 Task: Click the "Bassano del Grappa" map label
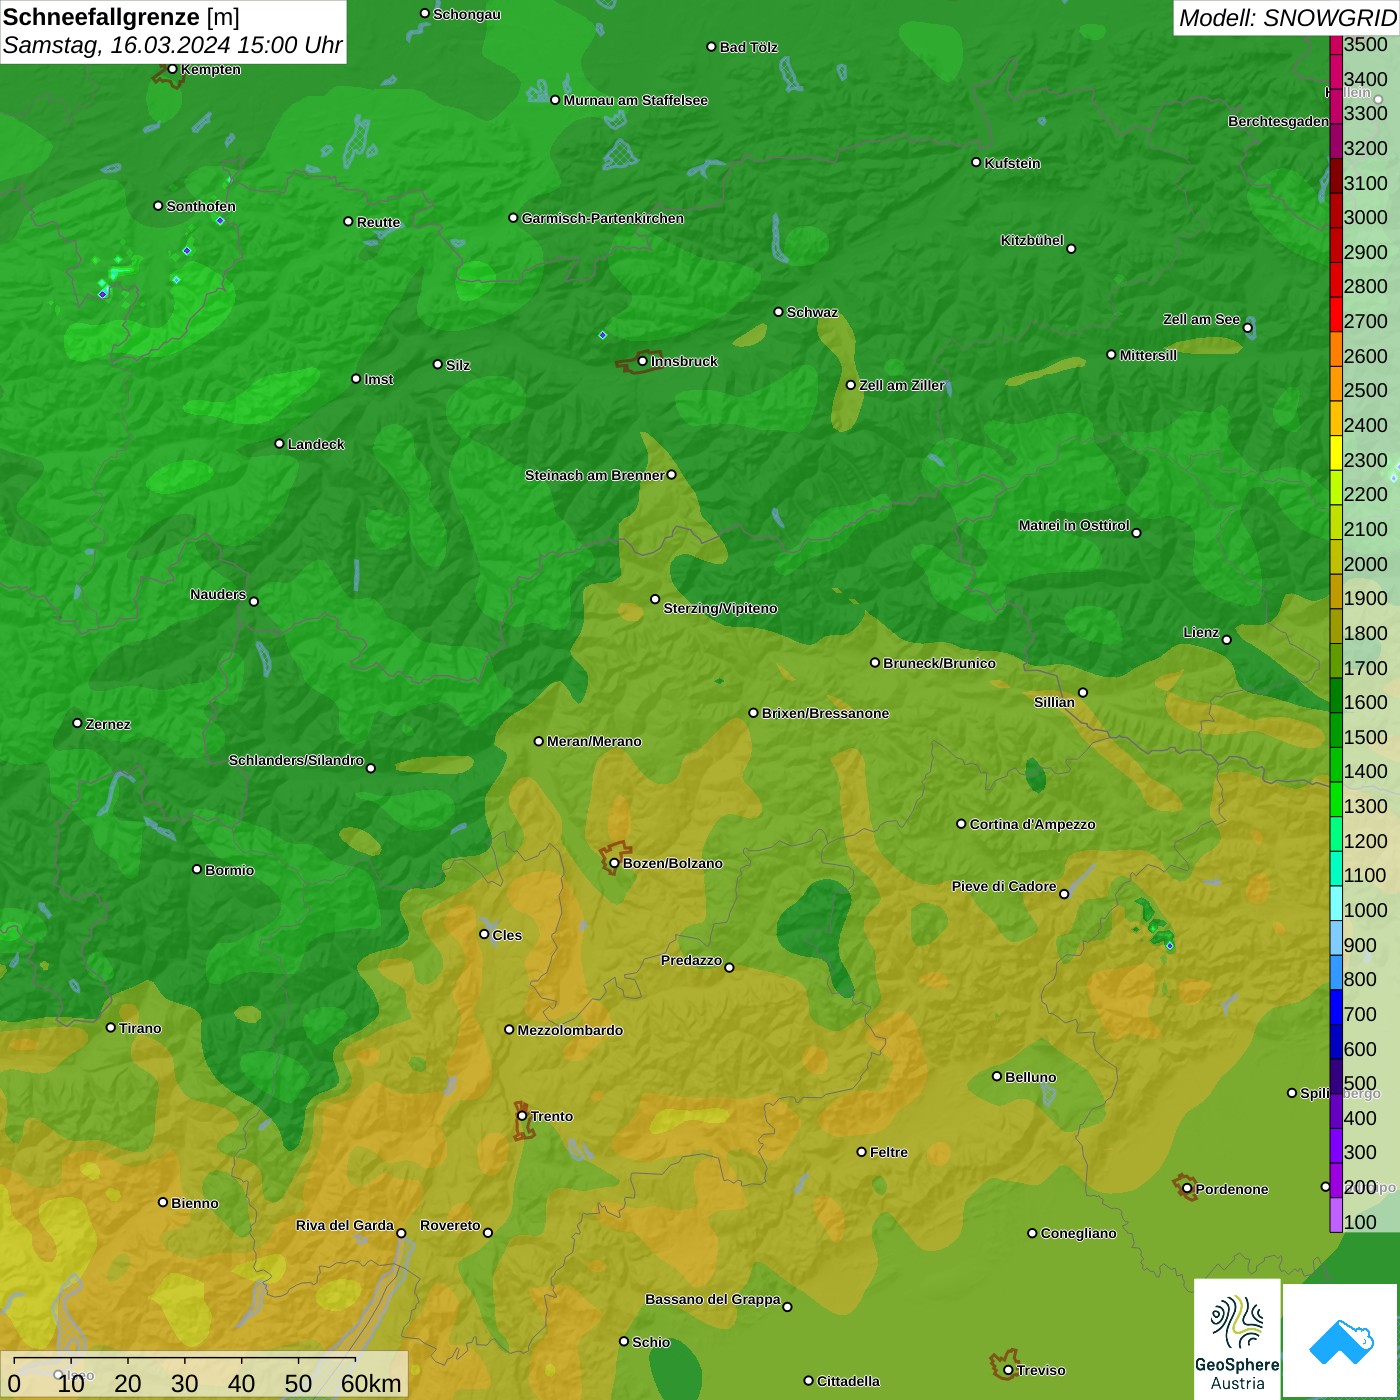pos(713,1299)
